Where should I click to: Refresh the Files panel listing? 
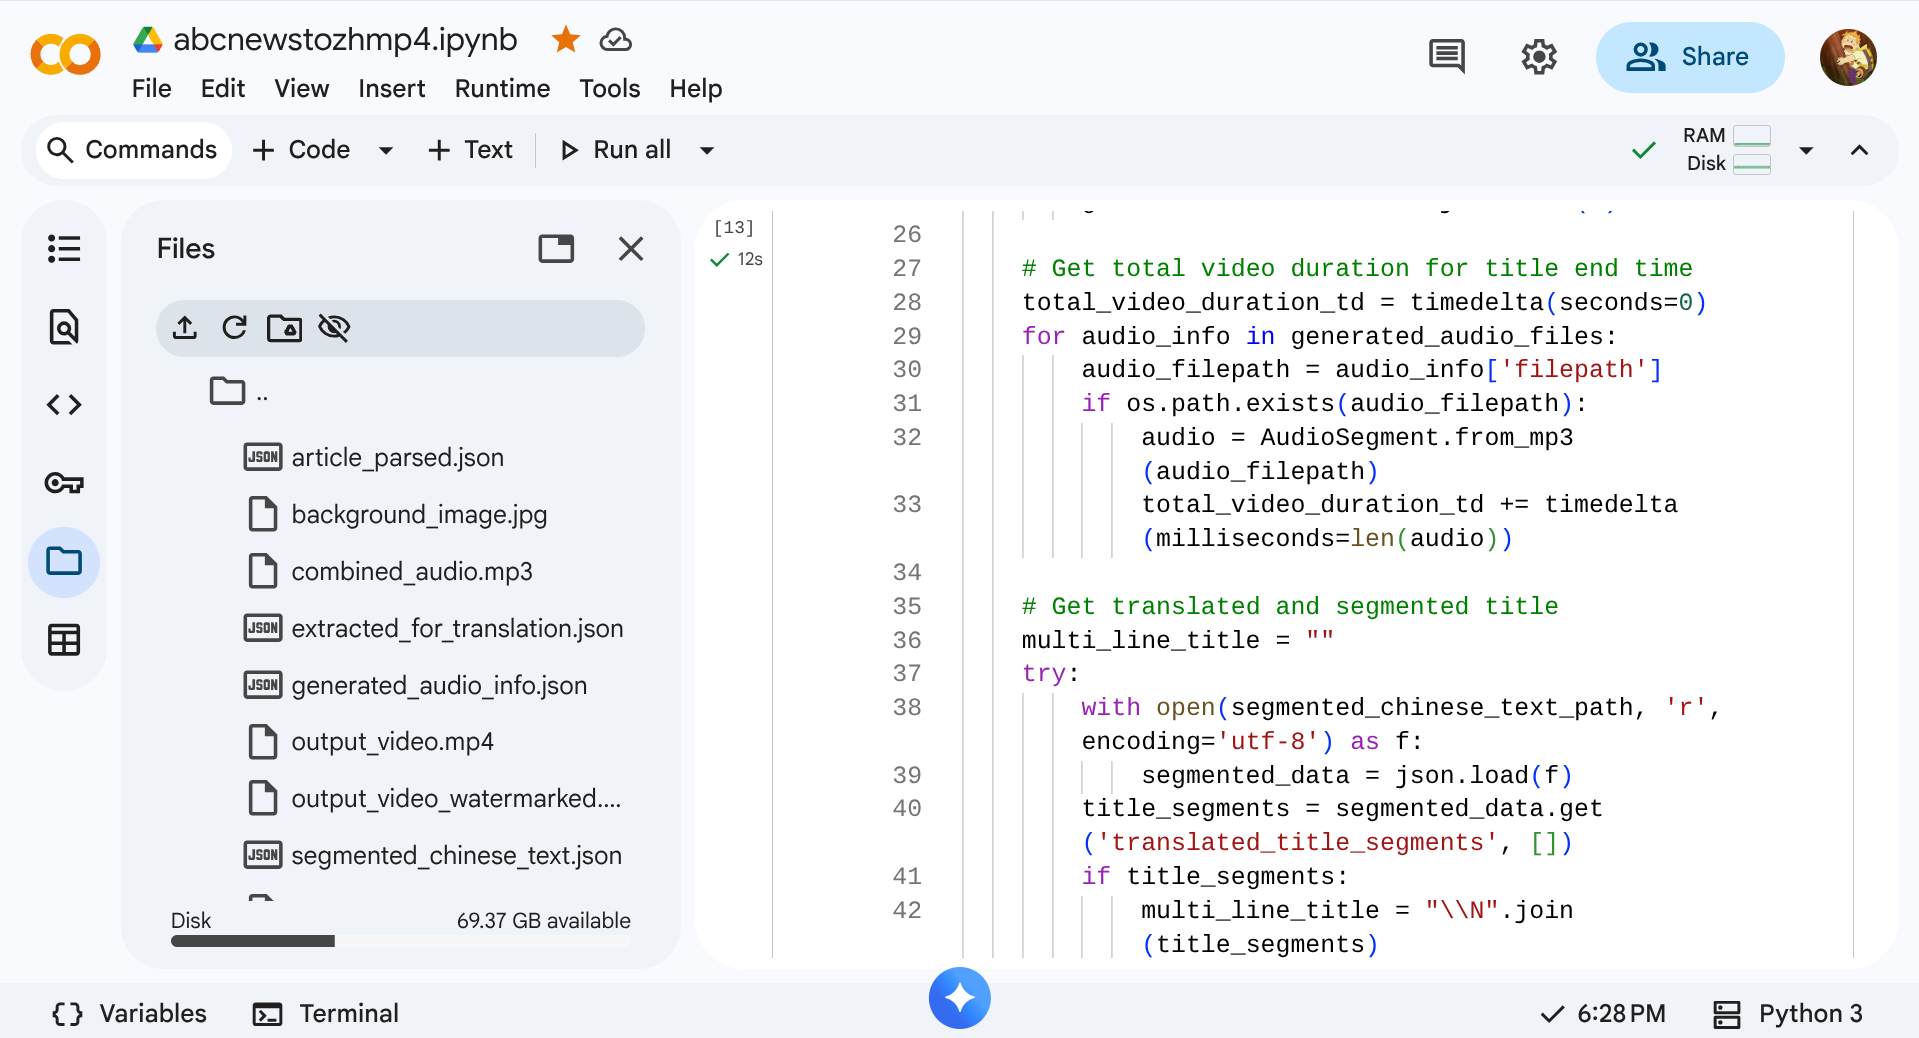point(234,328)
